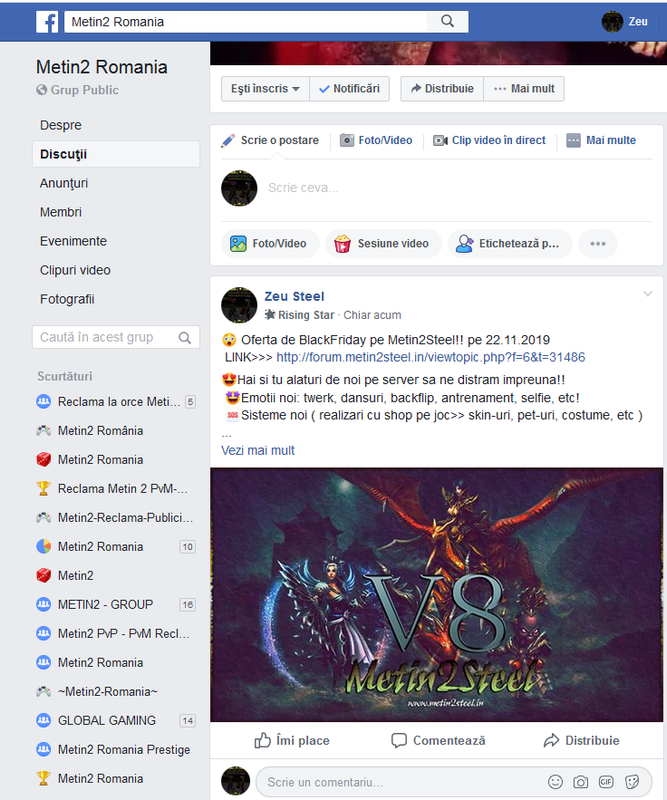Open Sesiune video popcorn option
The image size is (667, 800).
point(383,243)
